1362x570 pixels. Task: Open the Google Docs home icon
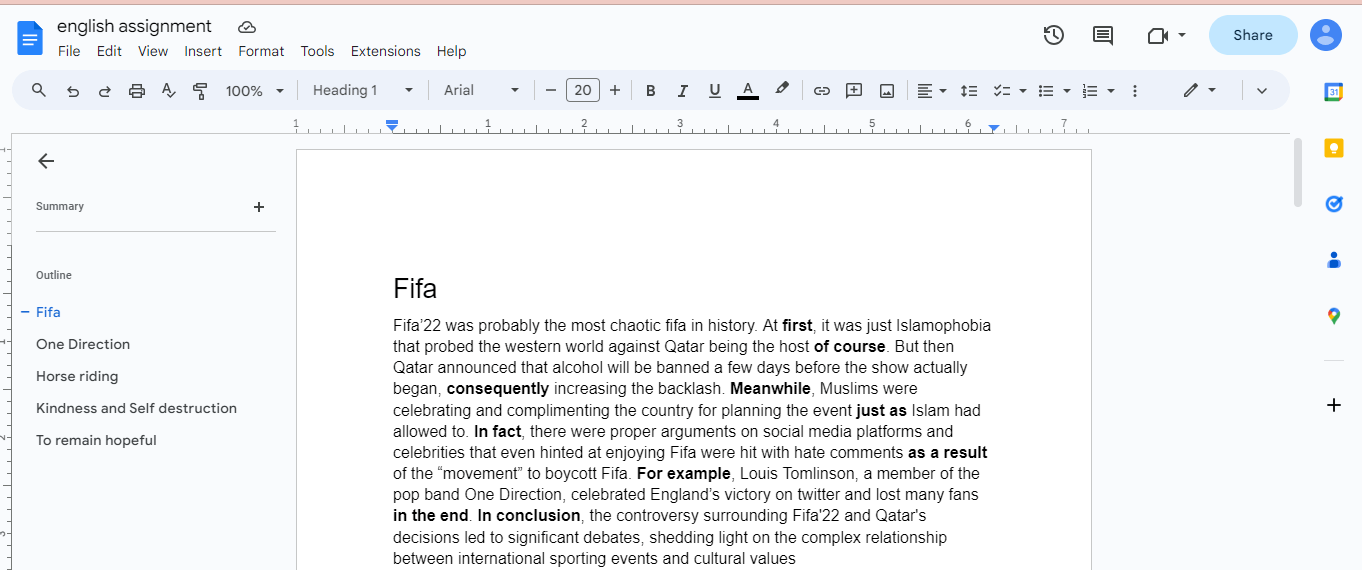[30, 38]
